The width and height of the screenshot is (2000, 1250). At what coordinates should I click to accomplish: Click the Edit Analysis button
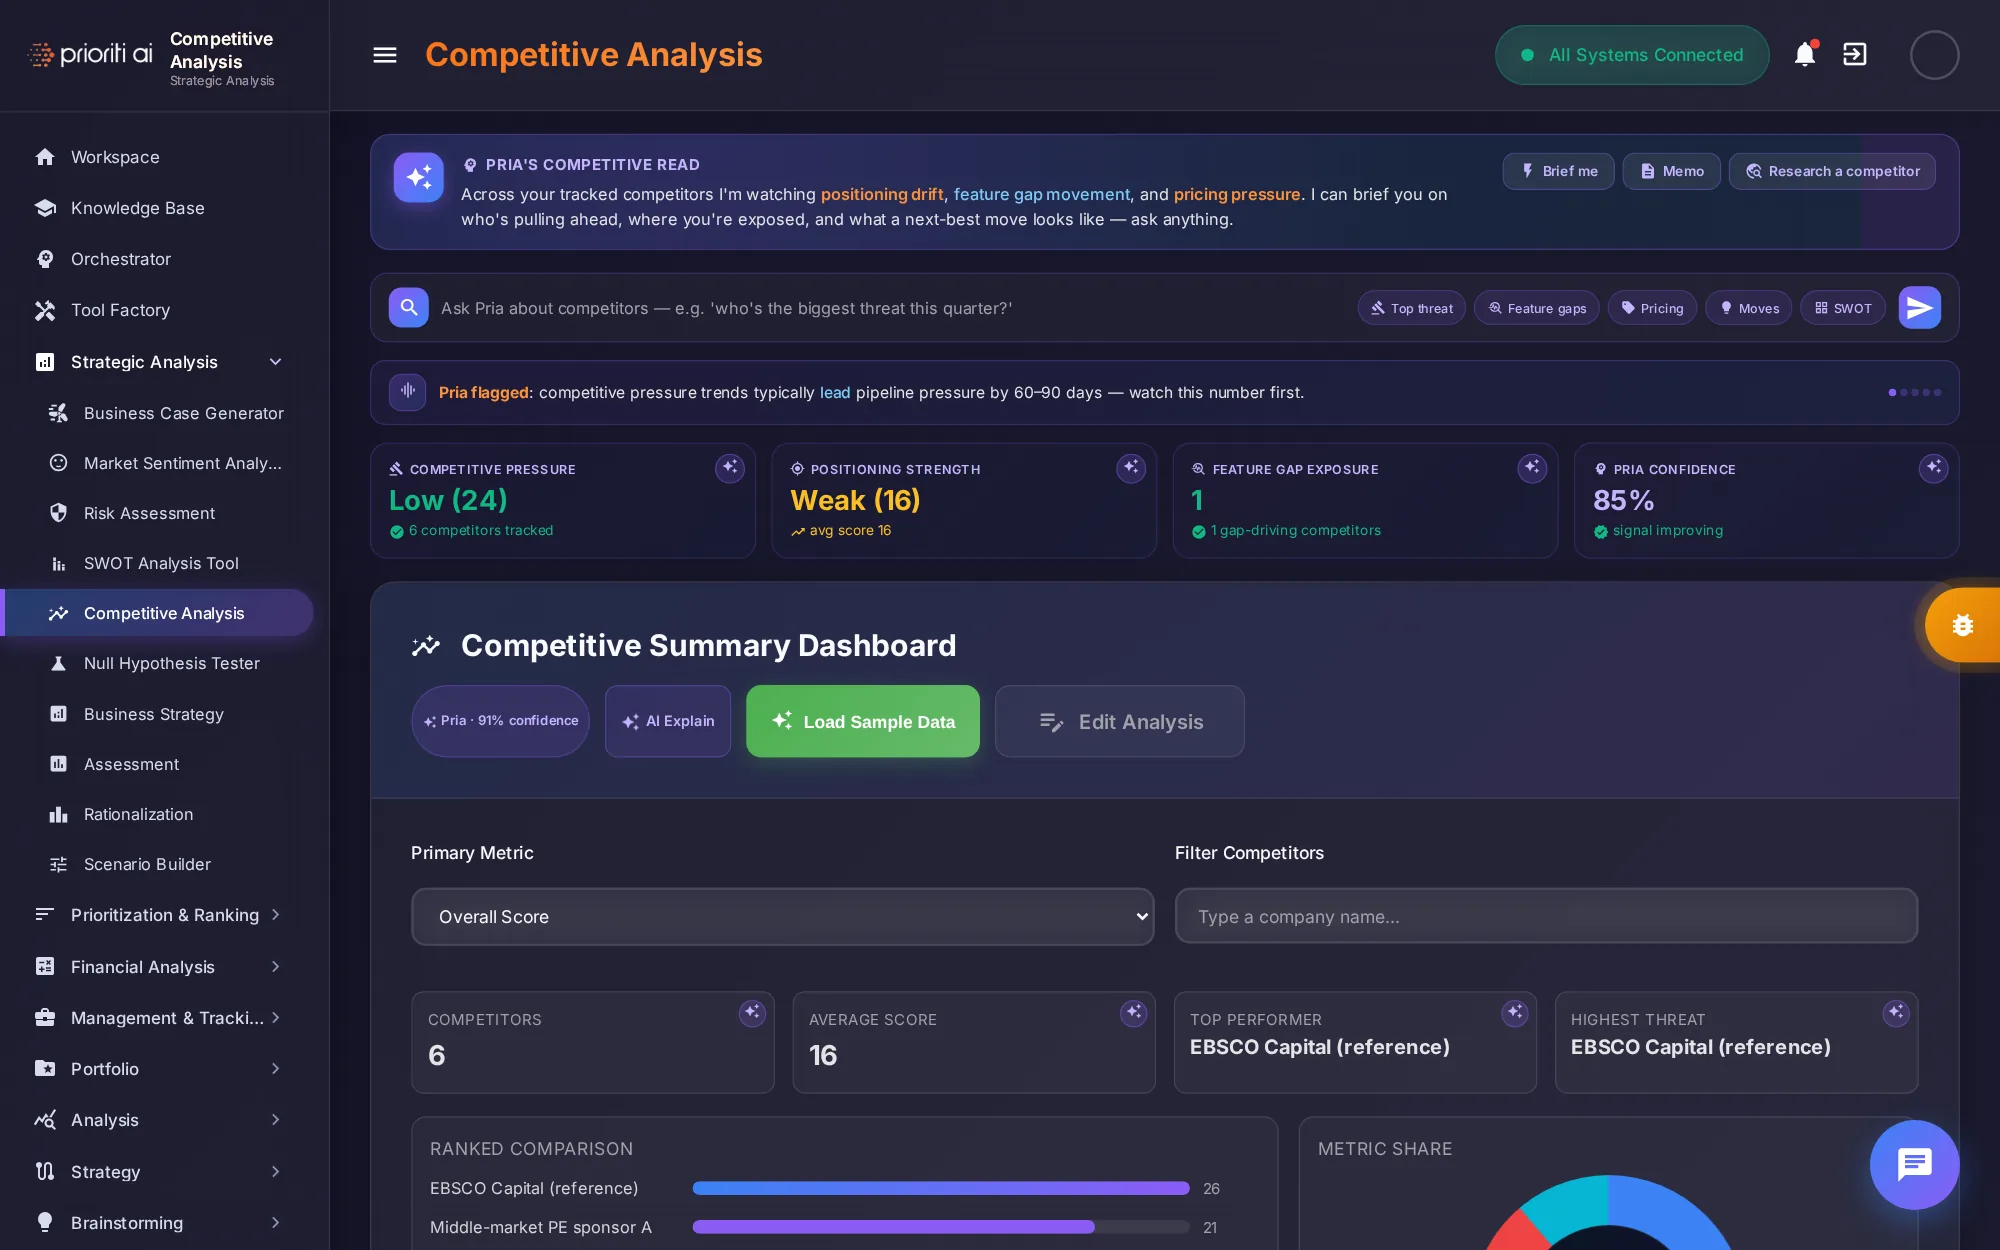(x=1120, y=721)
